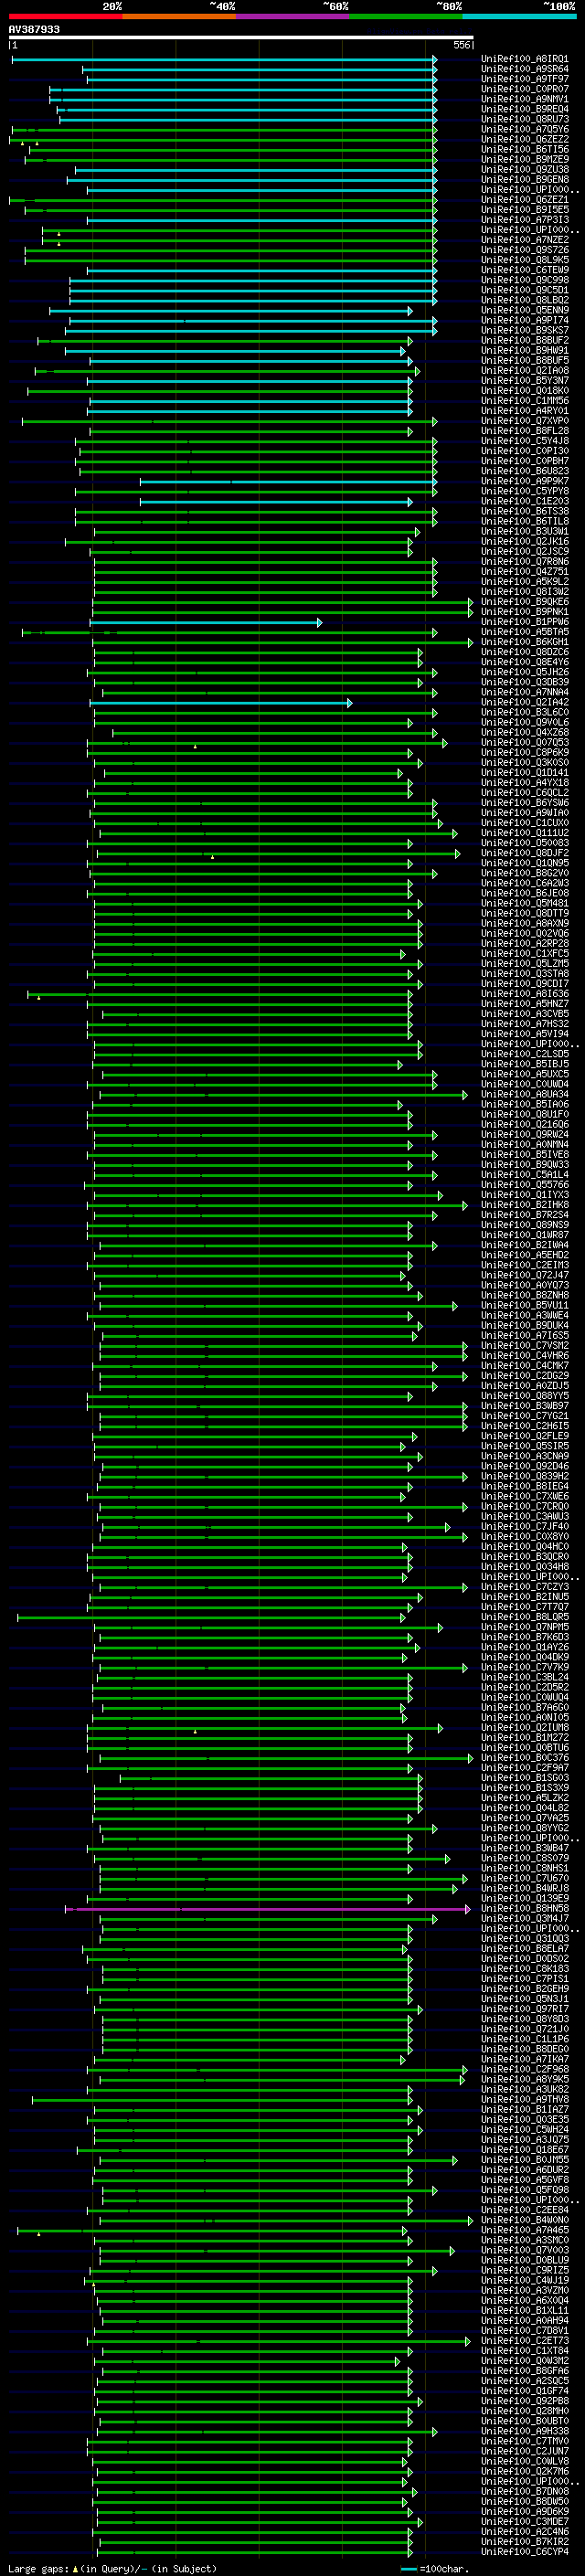Click the UniRef100_B4W0N0 label
Image resolution: width=585 pixels, height=2576 pixels.
524,2220
